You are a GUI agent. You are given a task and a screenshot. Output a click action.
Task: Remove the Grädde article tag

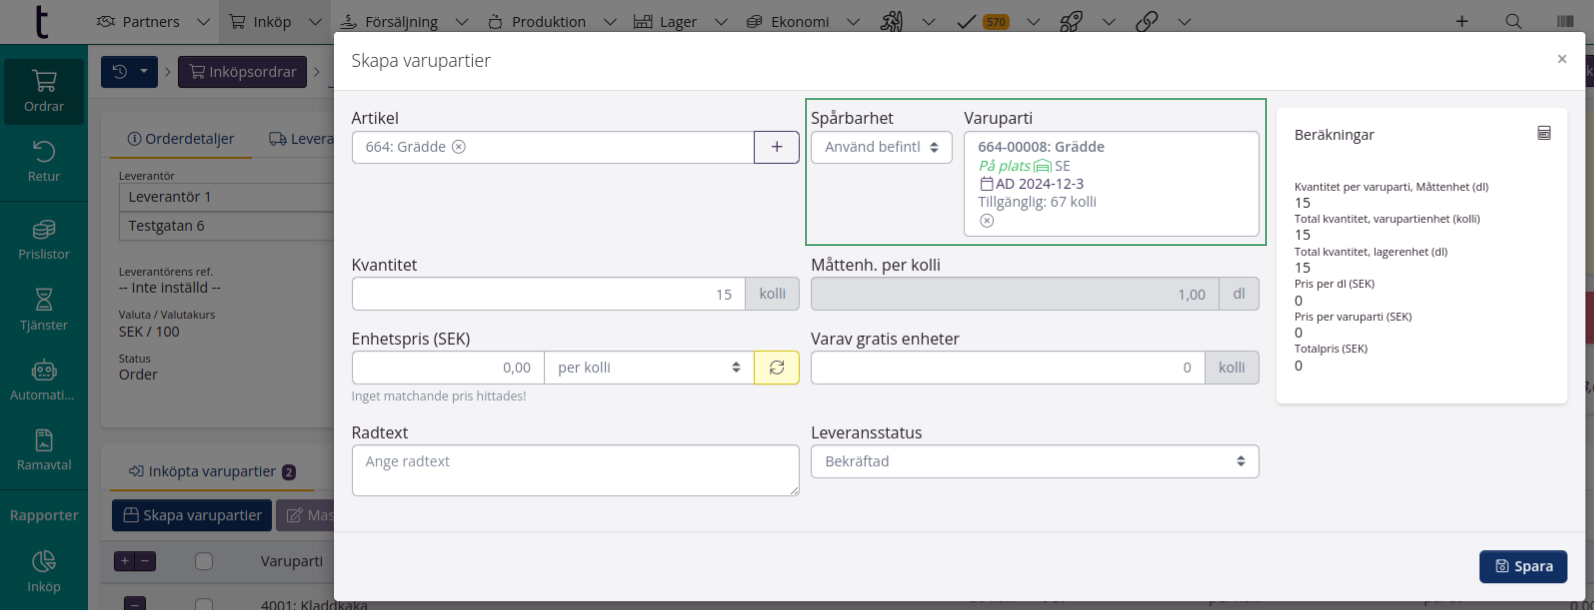coord(459,147)
